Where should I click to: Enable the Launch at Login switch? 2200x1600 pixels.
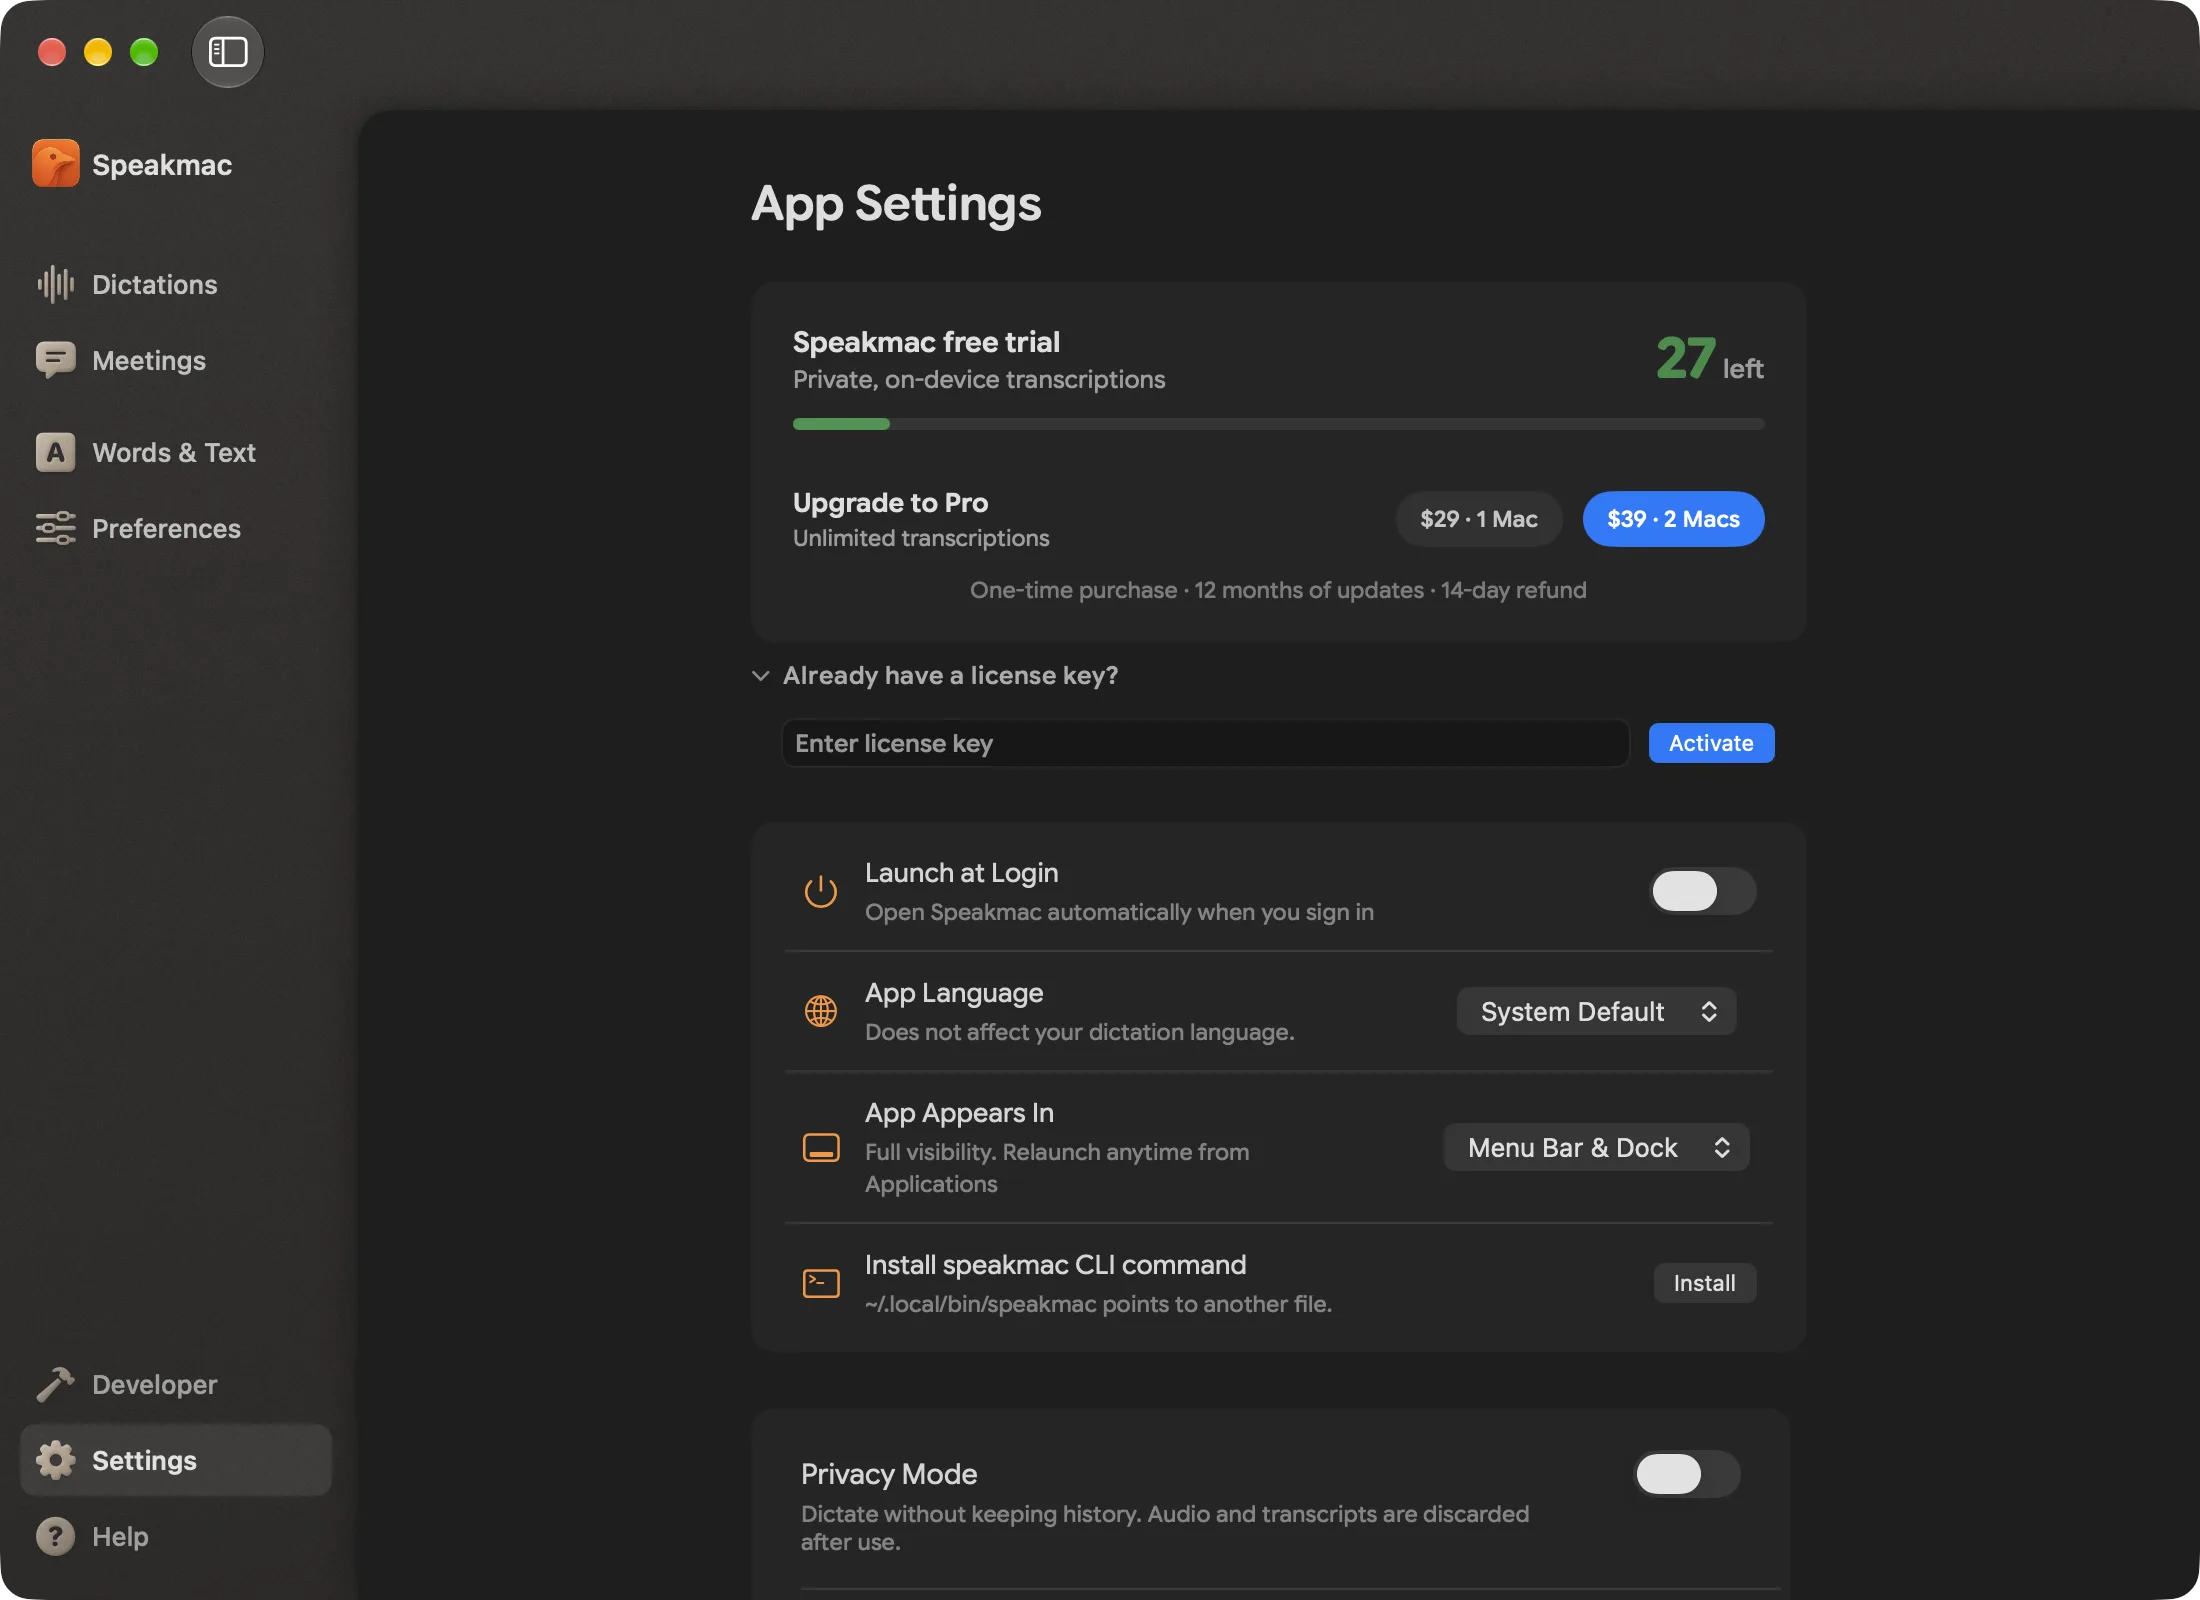click(x=1702, y=891)
